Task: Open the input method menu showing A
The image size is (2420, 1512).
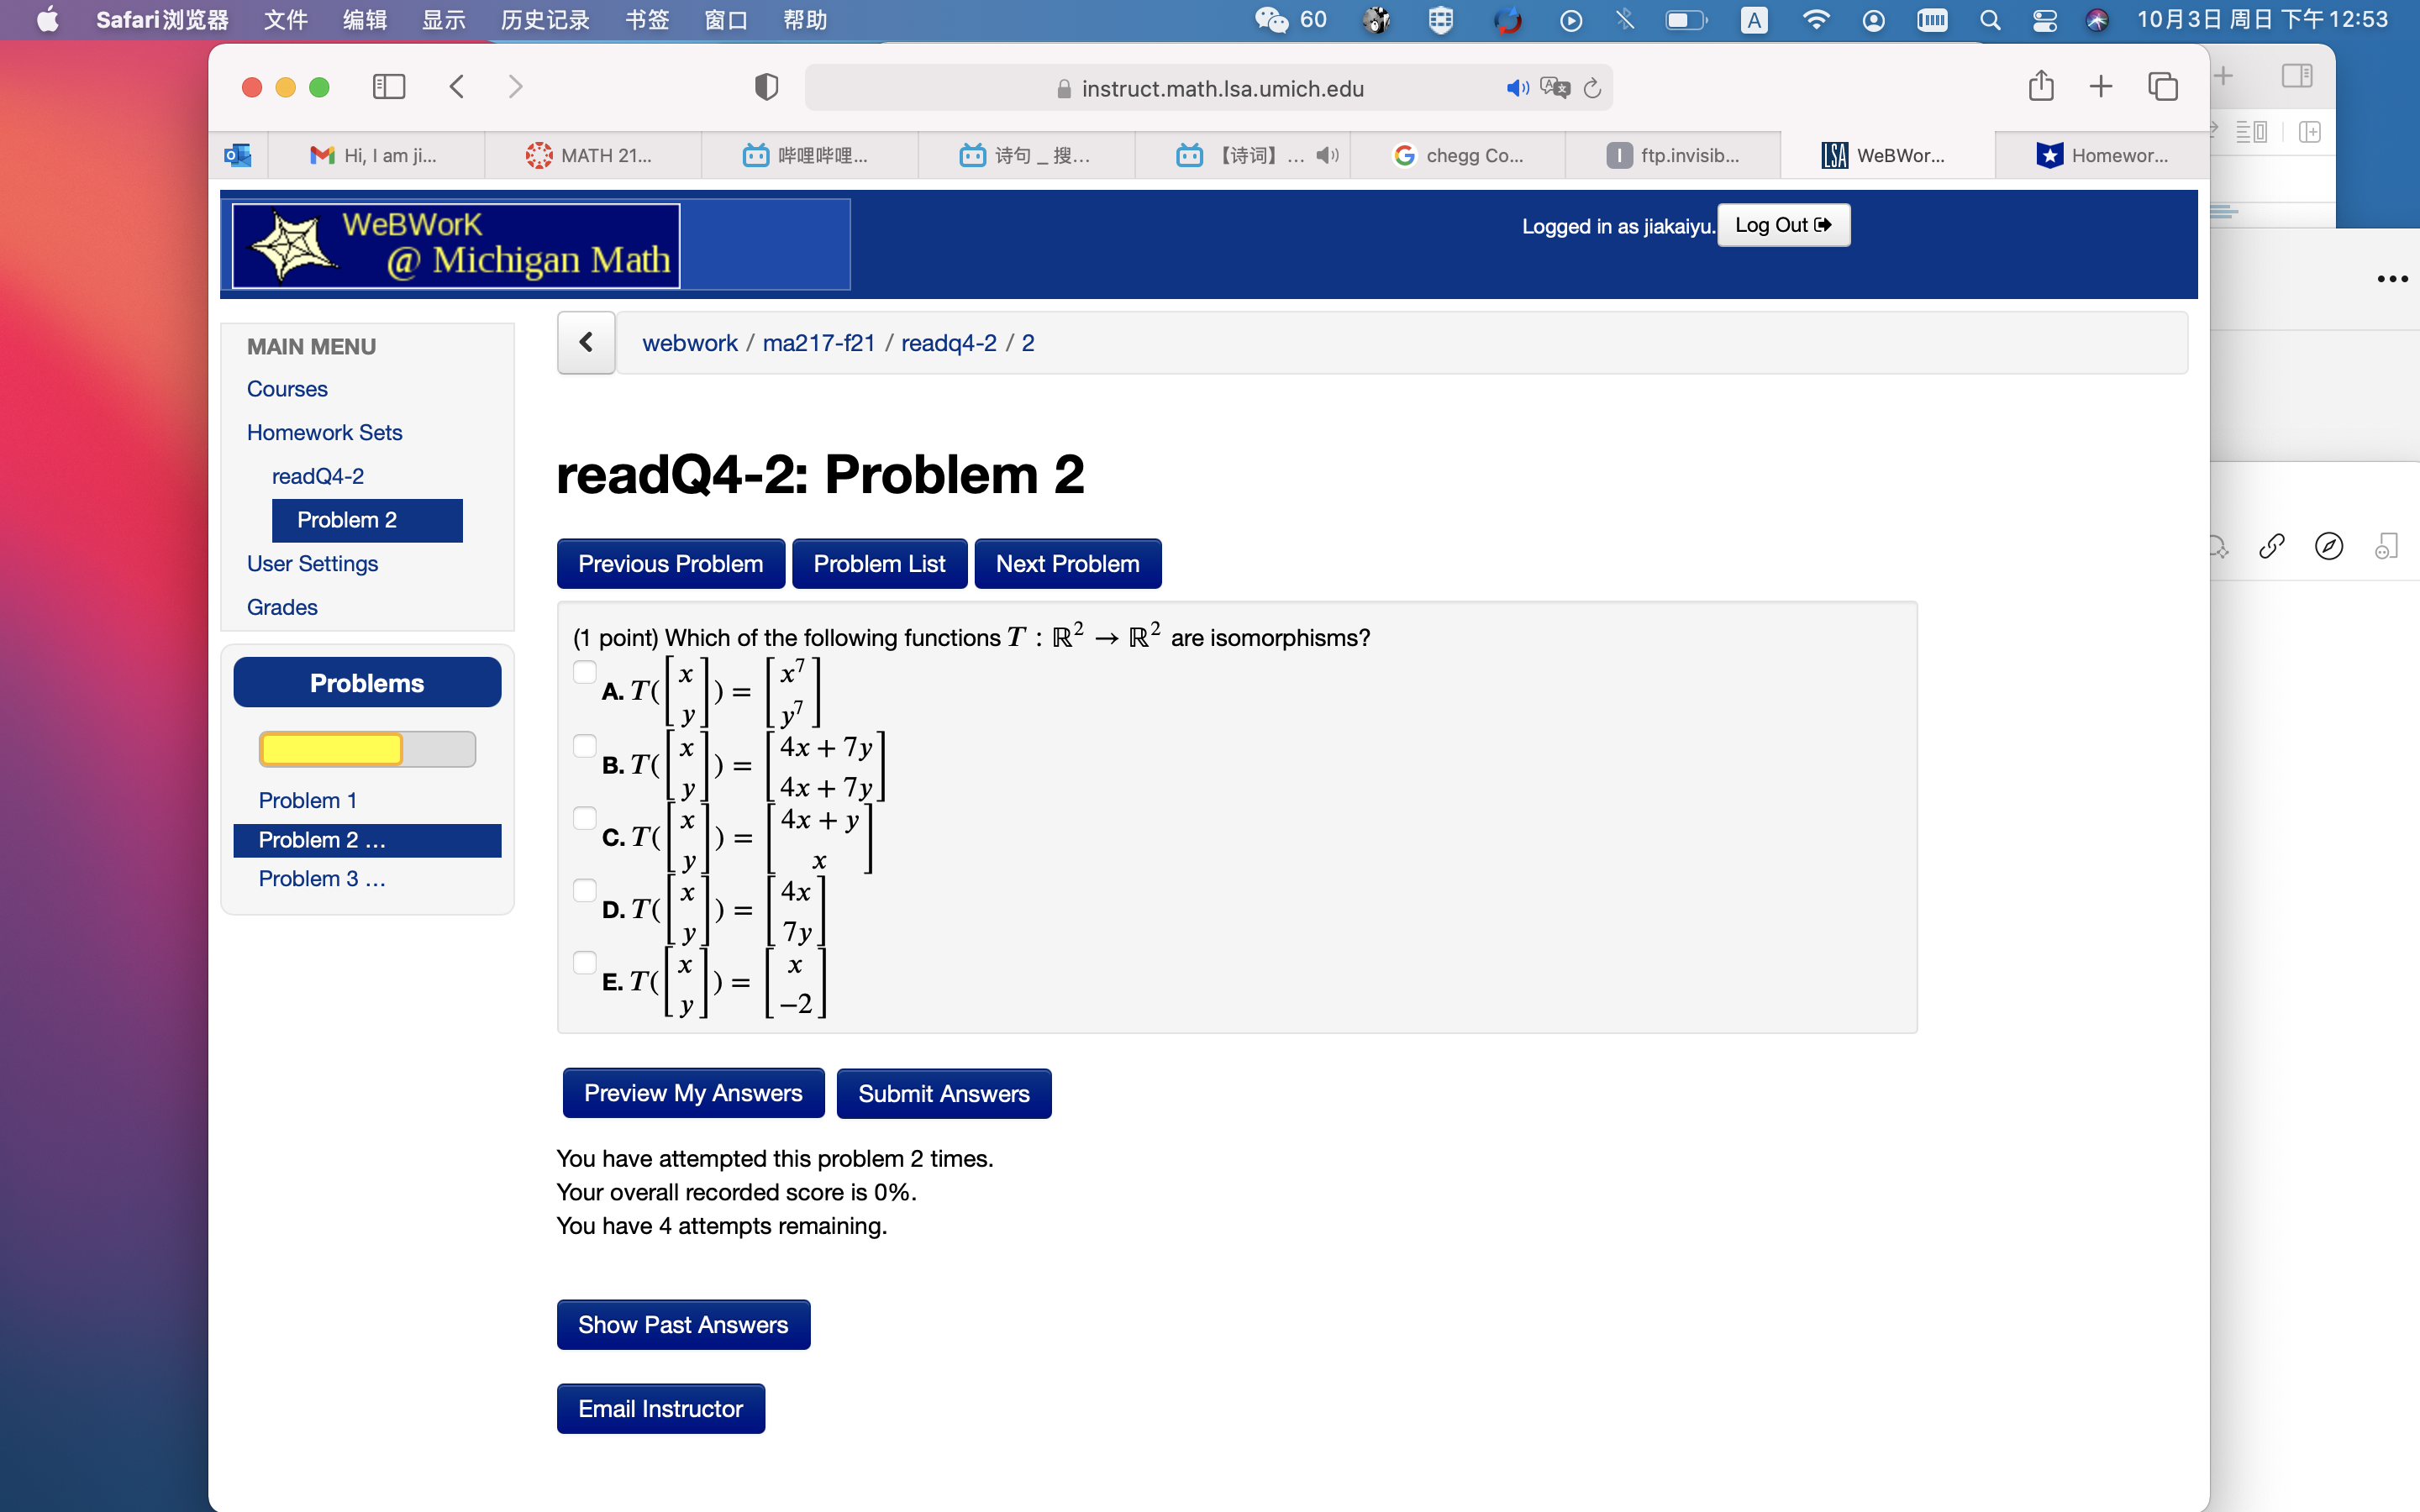Action: (1754, 19)
